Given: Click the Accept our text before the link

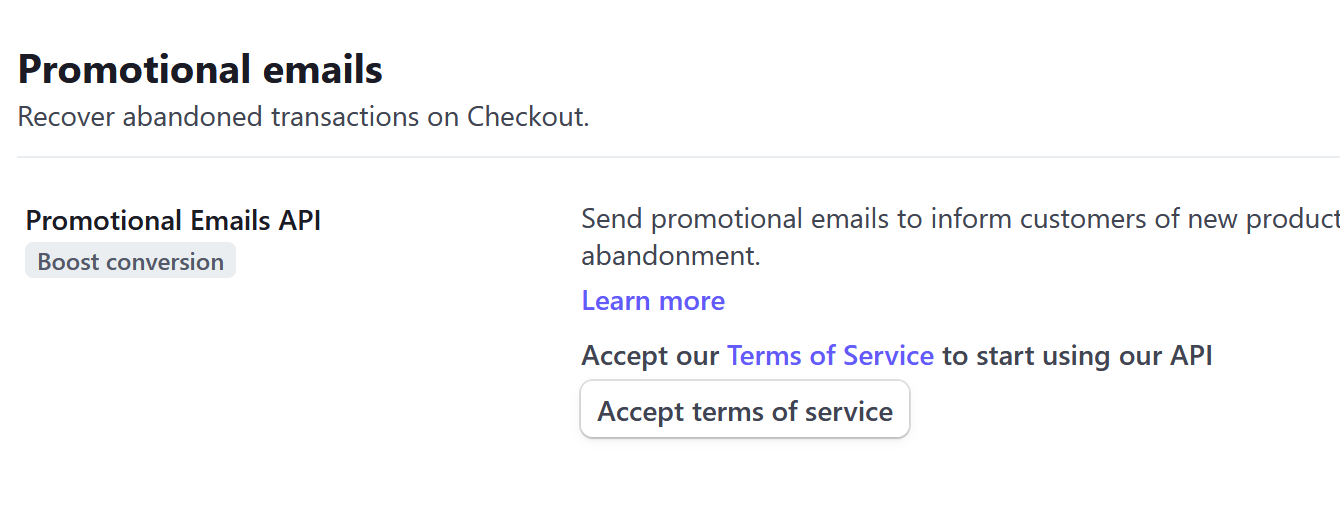Looking at the screenshot, I should coord(650,356).
